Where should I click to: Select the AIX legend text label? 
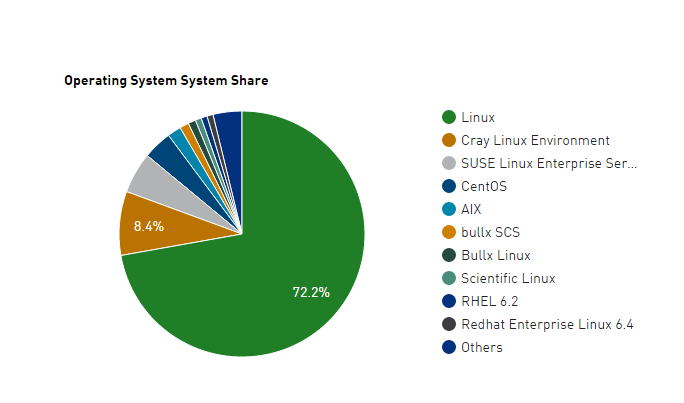tap(471, 210)
